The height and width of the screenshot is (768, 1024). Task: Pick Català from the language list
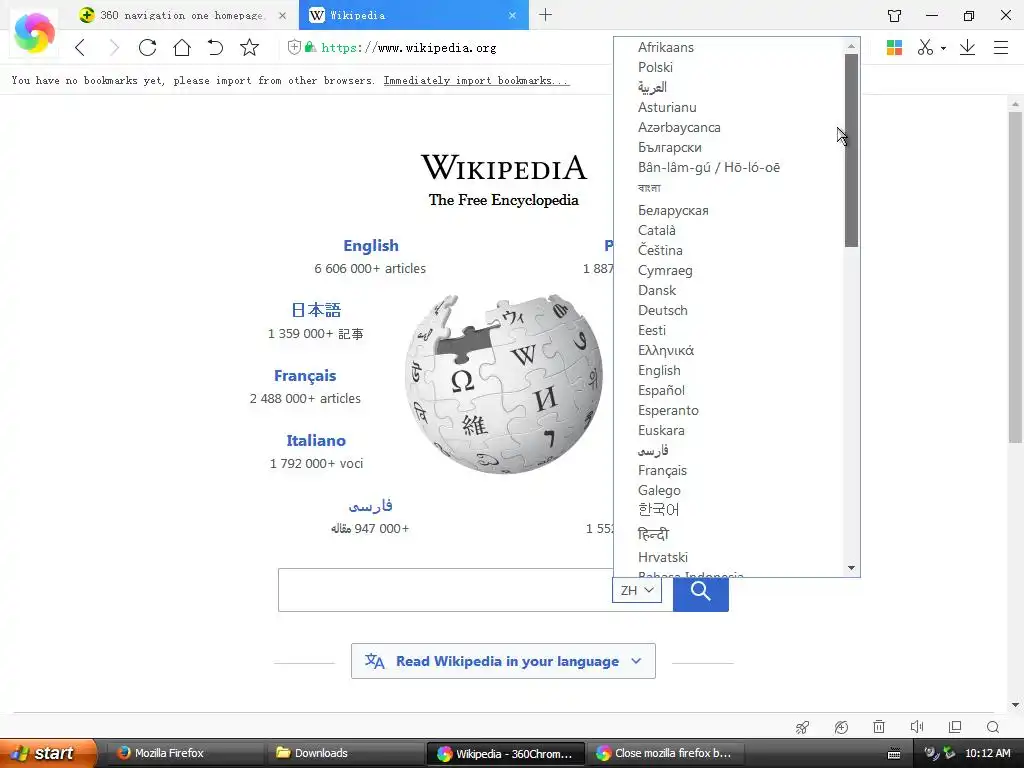656,230
